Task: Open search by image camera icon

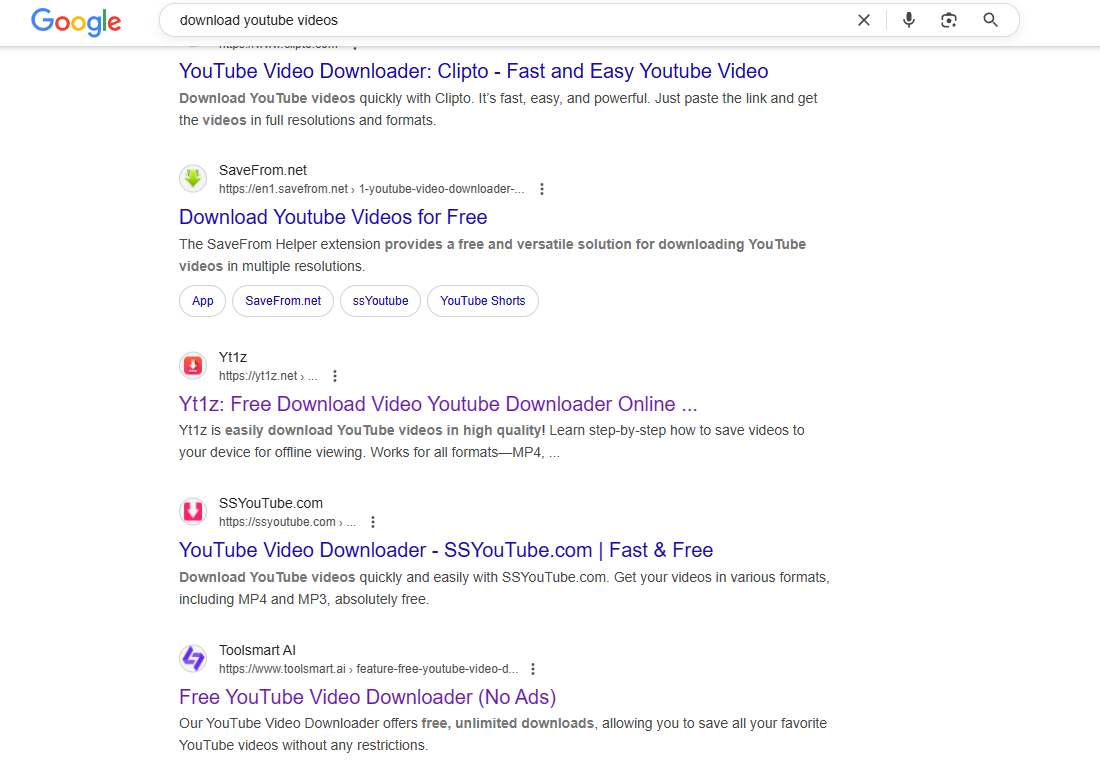Action: [x=948, y=20]
